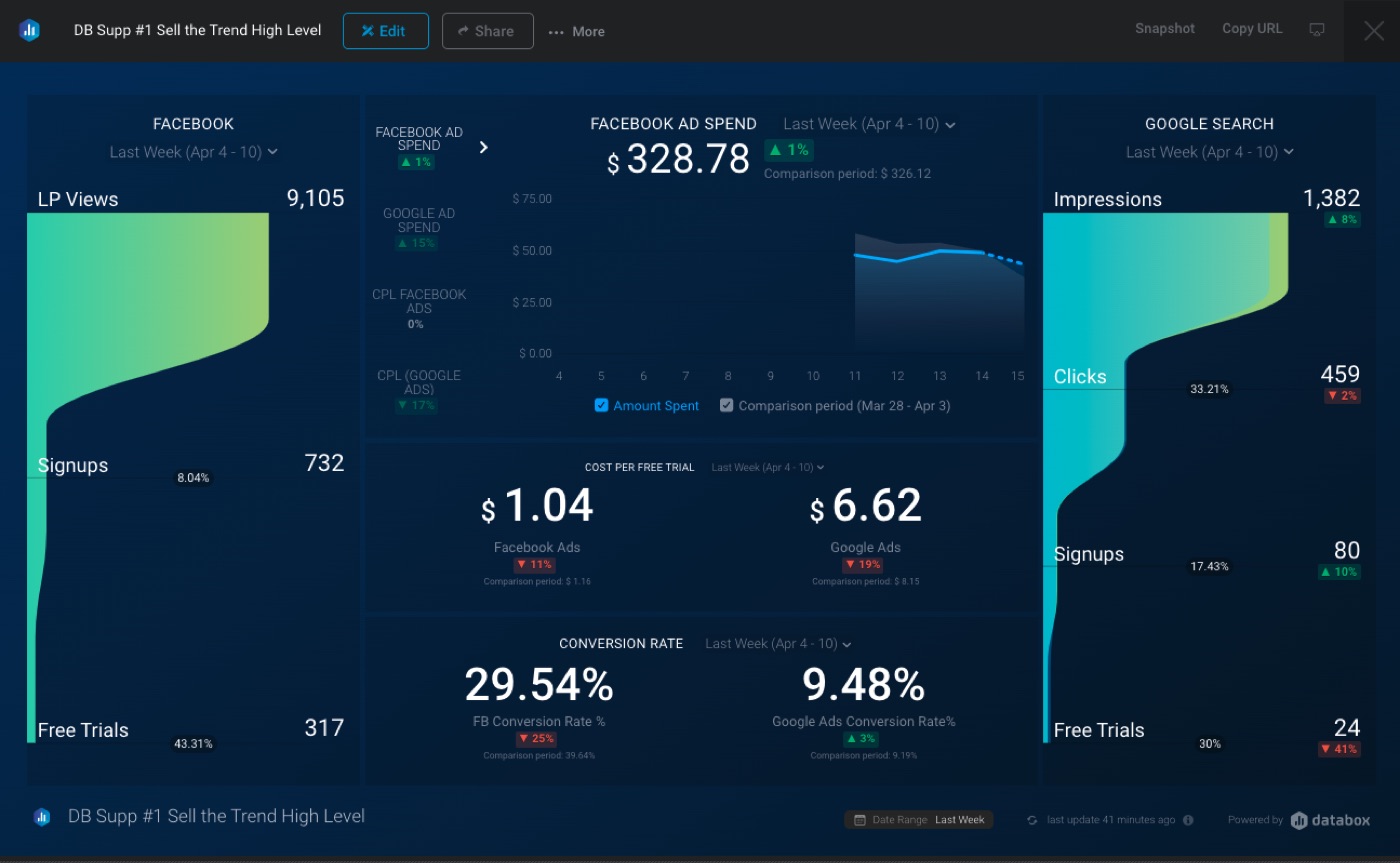Click the Facebook Free Trials value 317

(x=324, y=728)
